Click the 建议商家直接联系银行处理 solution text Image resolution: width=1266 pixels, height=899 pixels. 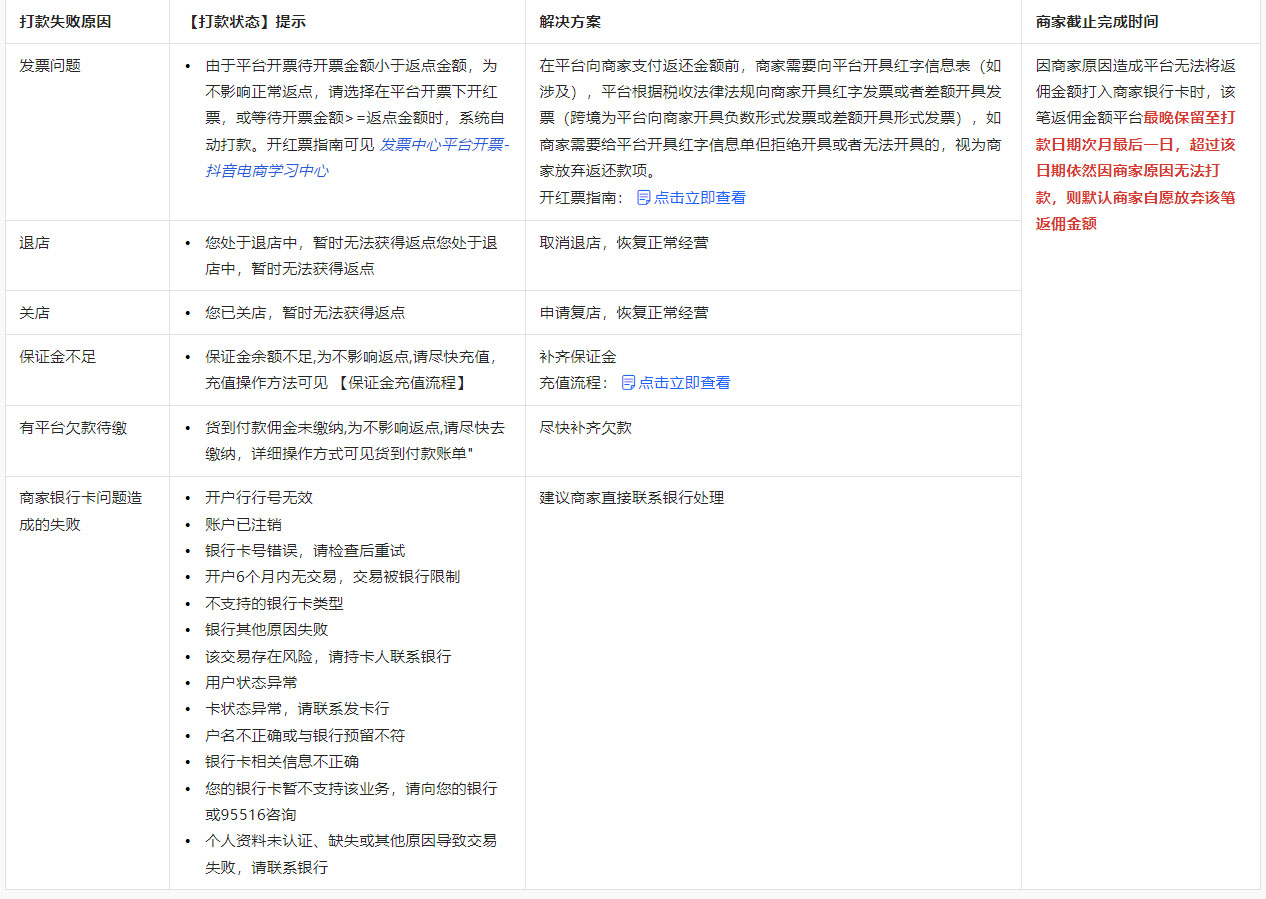tap(630, 497)
